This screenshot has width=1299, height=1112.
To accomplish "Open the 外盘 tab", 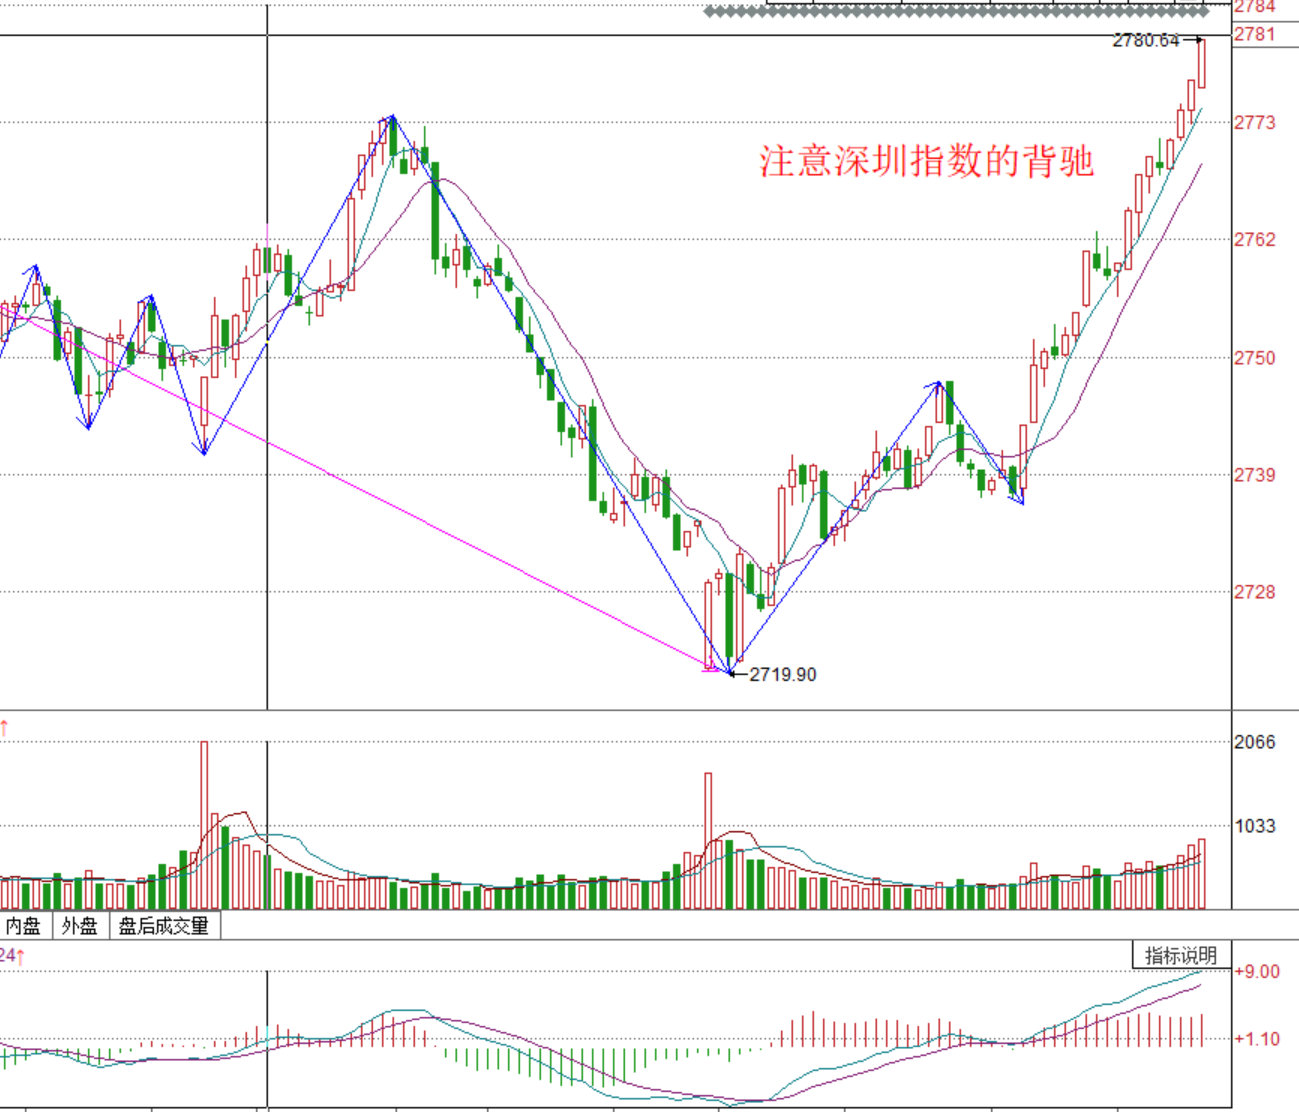I will [x=79, y=926].
